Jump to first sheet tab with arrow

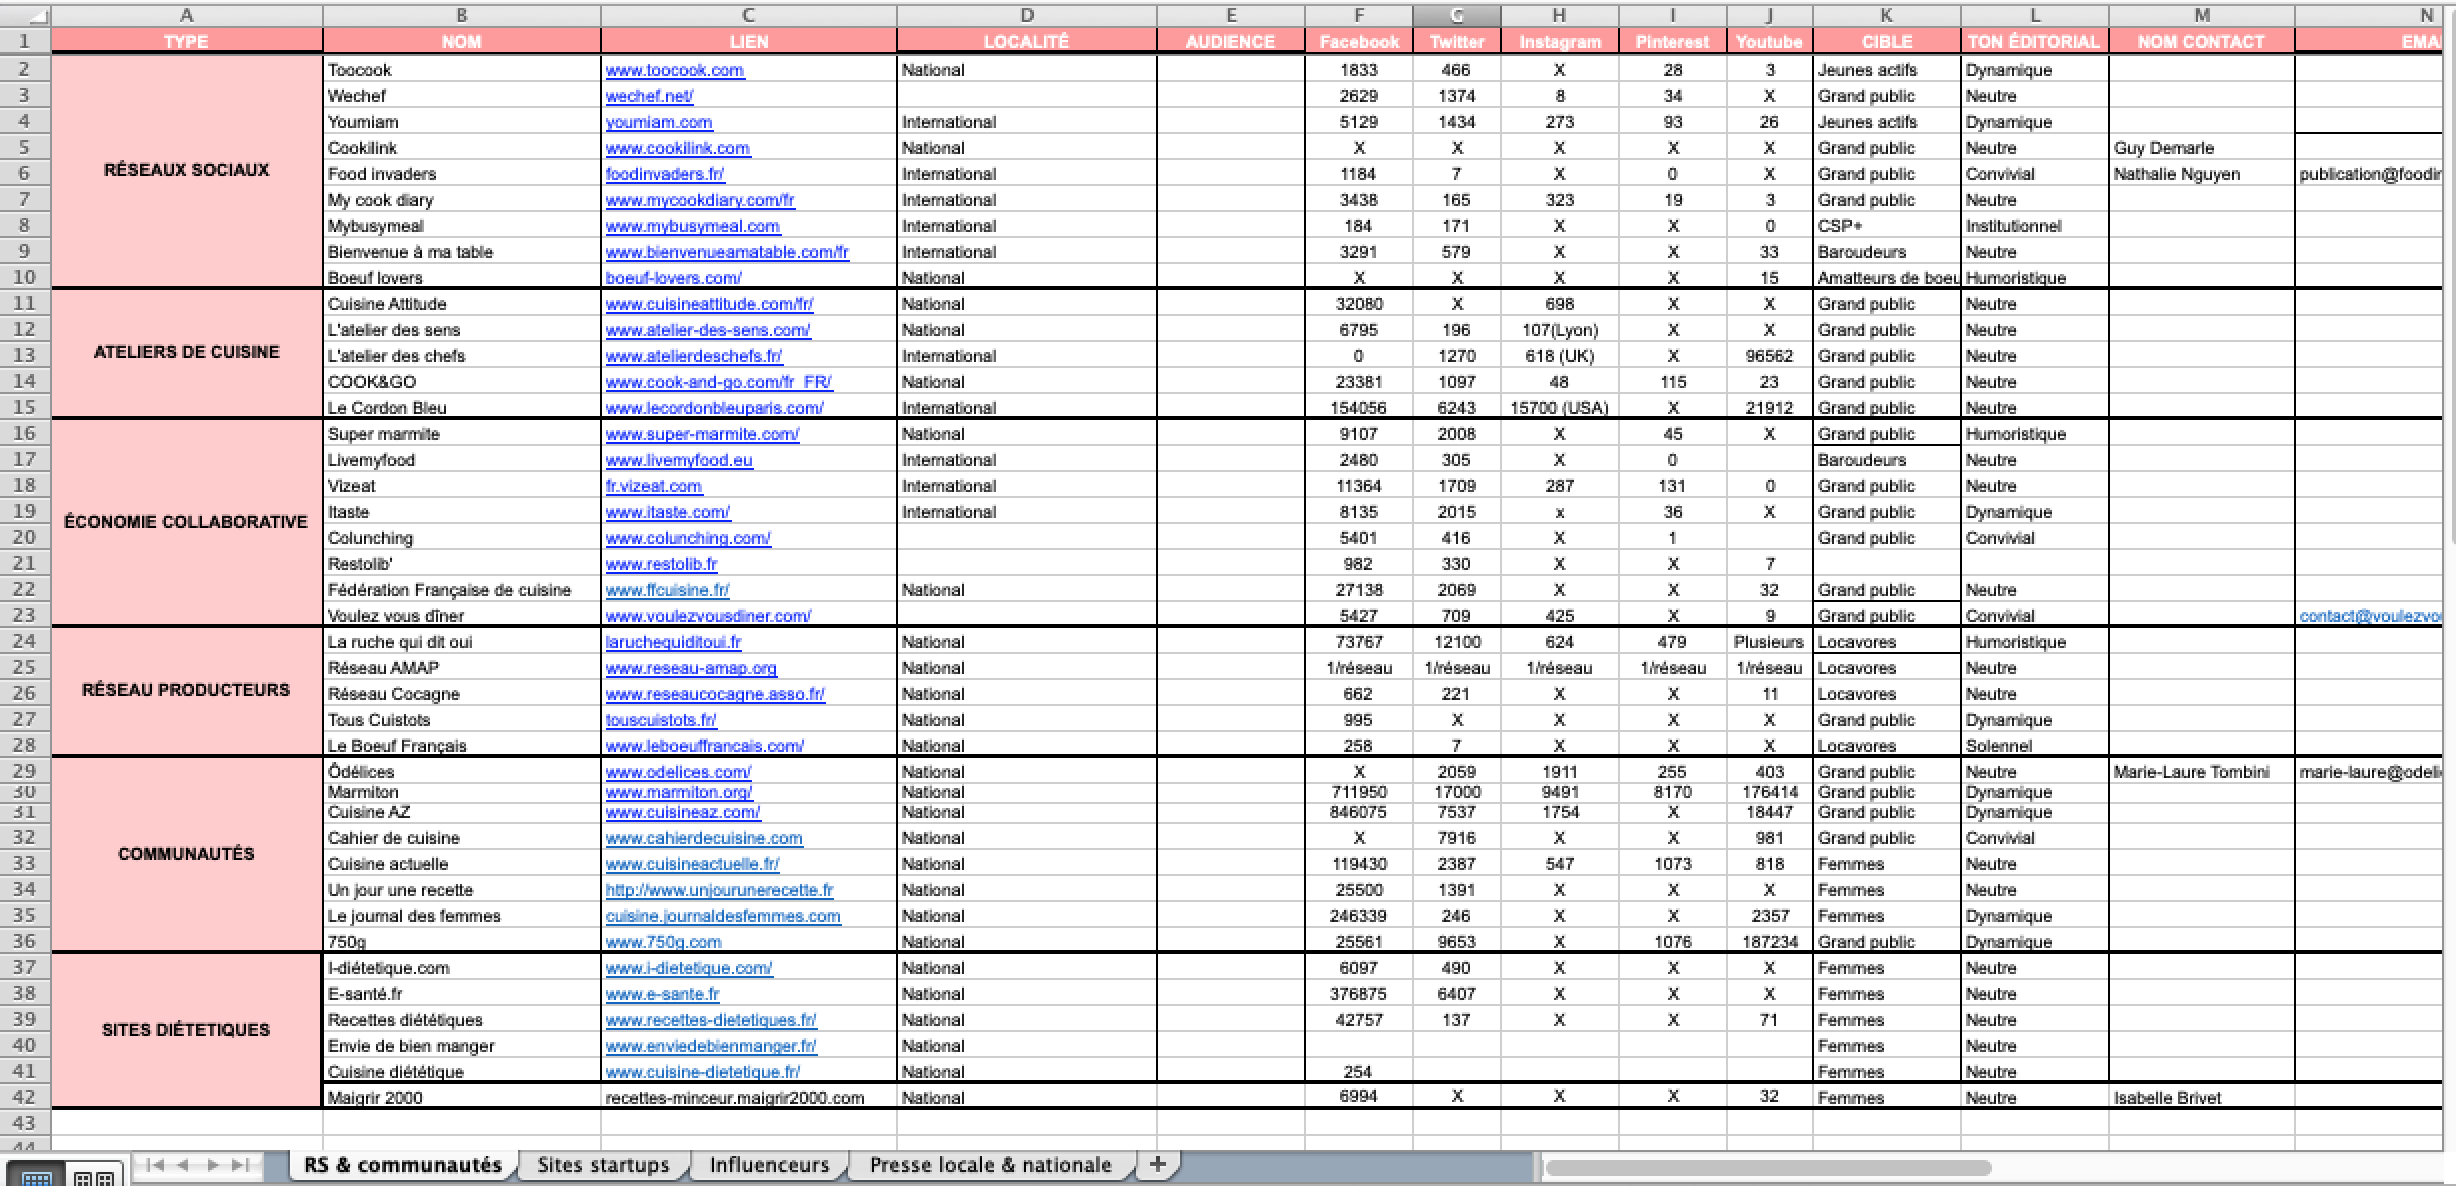[x=155, y=1164]
